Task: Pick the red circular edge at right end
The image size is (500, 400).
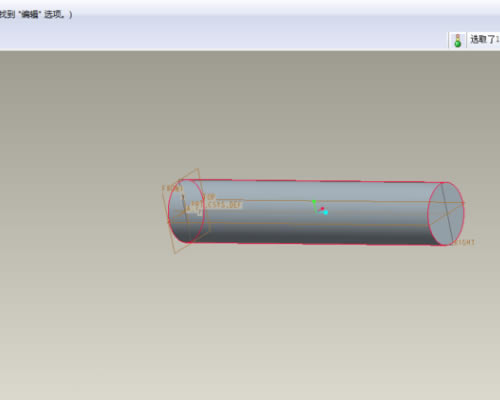Action: (464, 213)
